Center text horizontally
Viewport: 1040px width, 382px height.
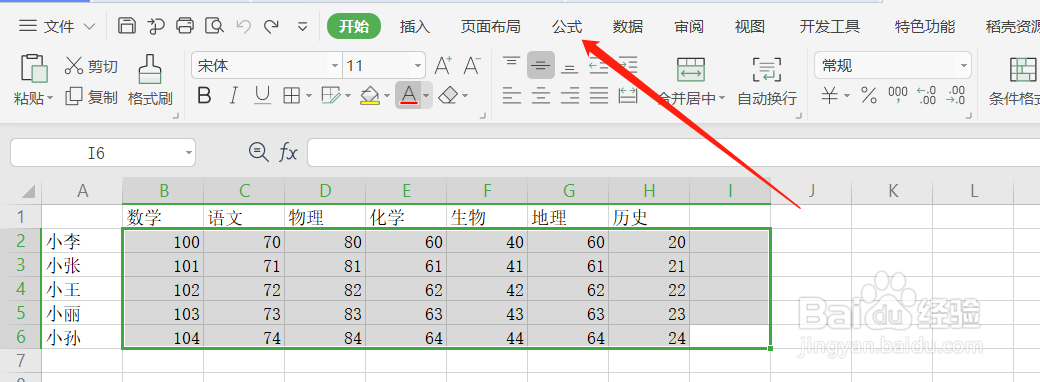541,96
